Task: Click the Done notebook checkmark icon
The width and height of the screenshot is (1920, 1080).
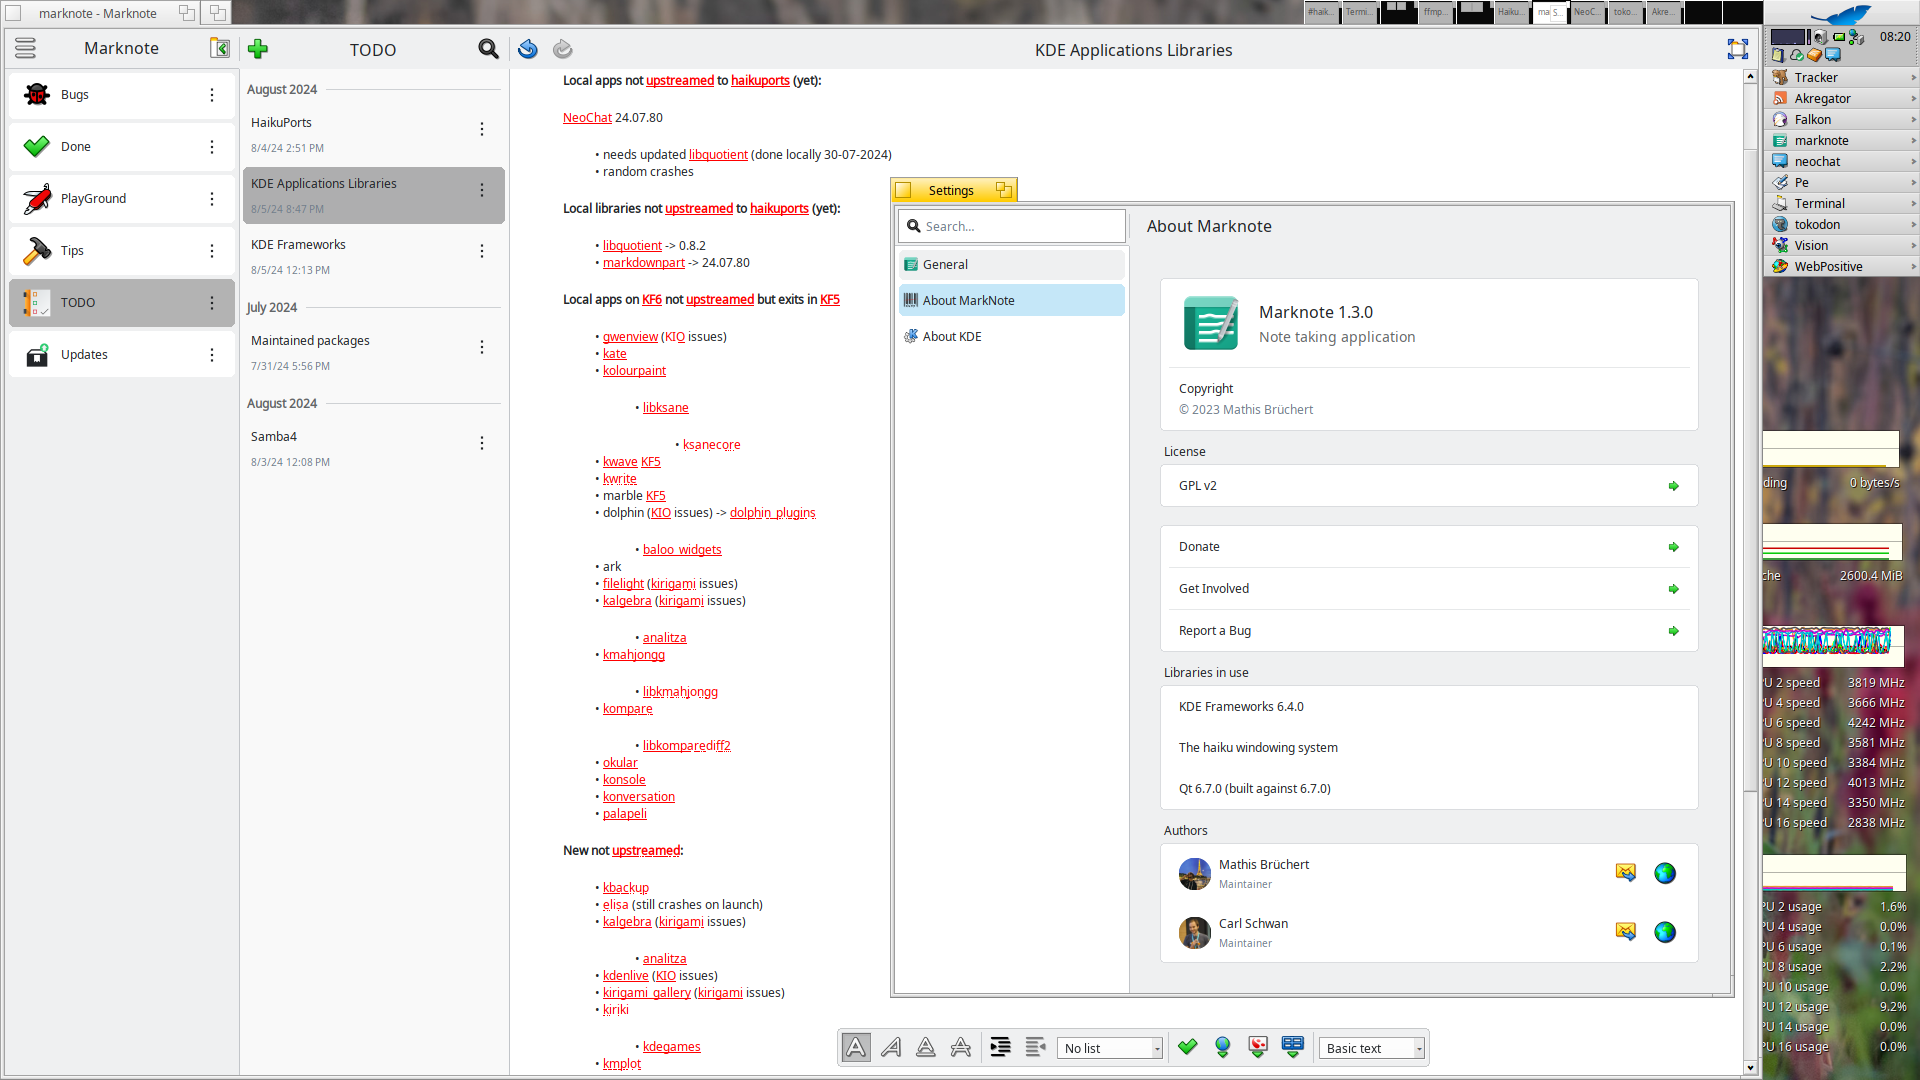Action: (37, 146)
